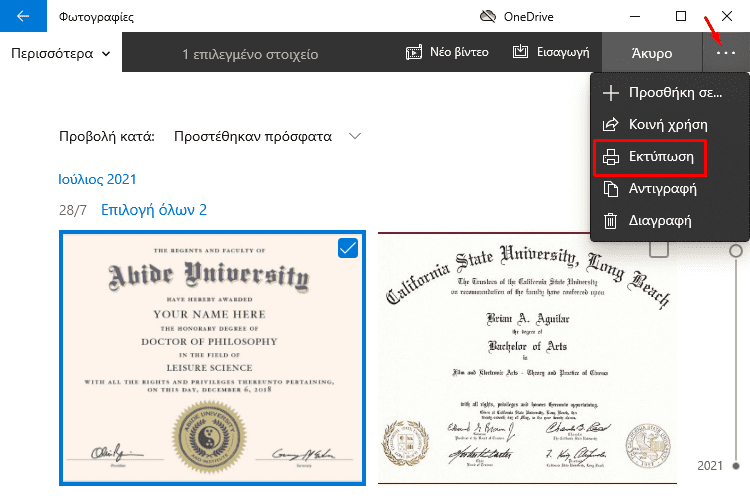Open the Abide University diploma thumbnail
This screenshot has width=750, height=500.
[212, 358]
